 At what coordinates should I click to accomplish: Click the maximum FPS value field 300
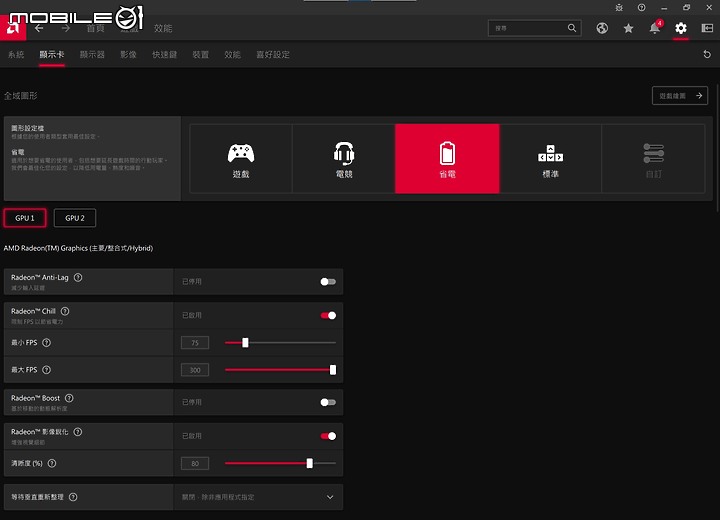pos(195,370)
